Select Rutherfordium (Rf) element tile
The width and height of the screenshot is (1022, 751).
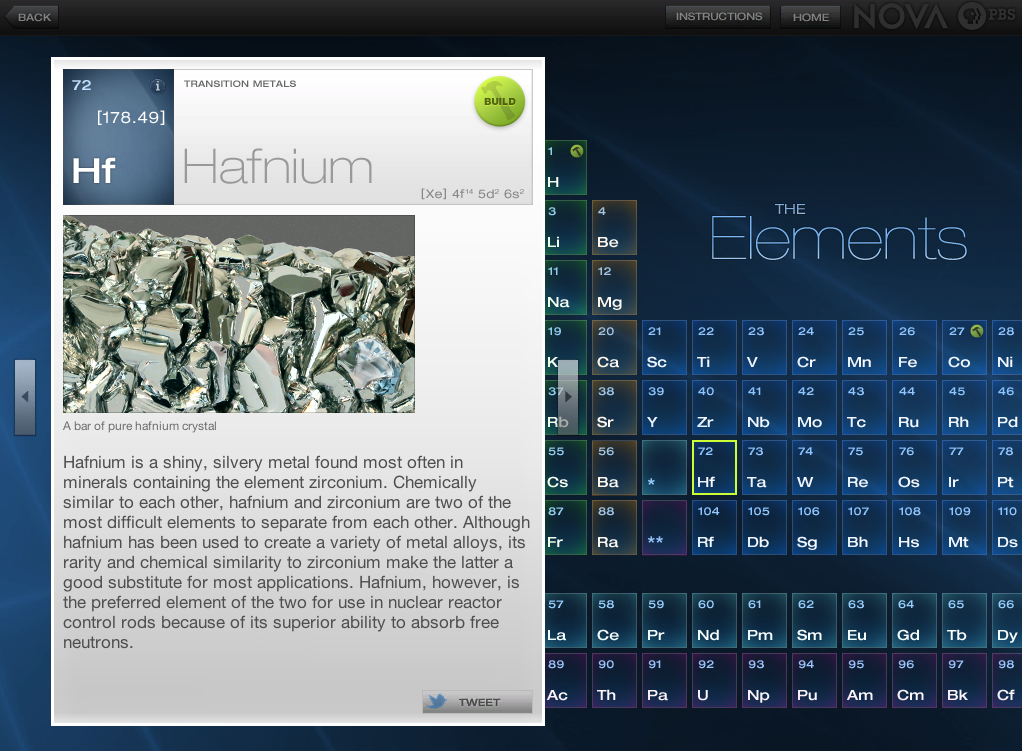click(714, 527)
